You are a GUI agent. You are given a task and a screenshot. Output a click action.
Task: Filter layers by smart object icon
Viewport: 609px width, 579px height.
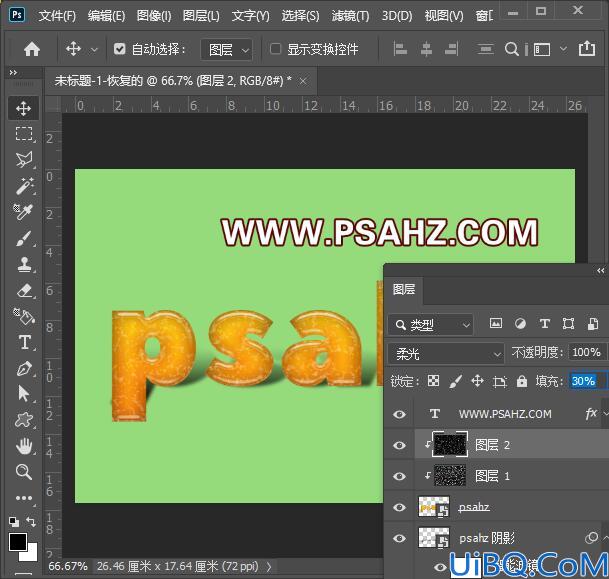pyautogui.click(x=593, y=323)
